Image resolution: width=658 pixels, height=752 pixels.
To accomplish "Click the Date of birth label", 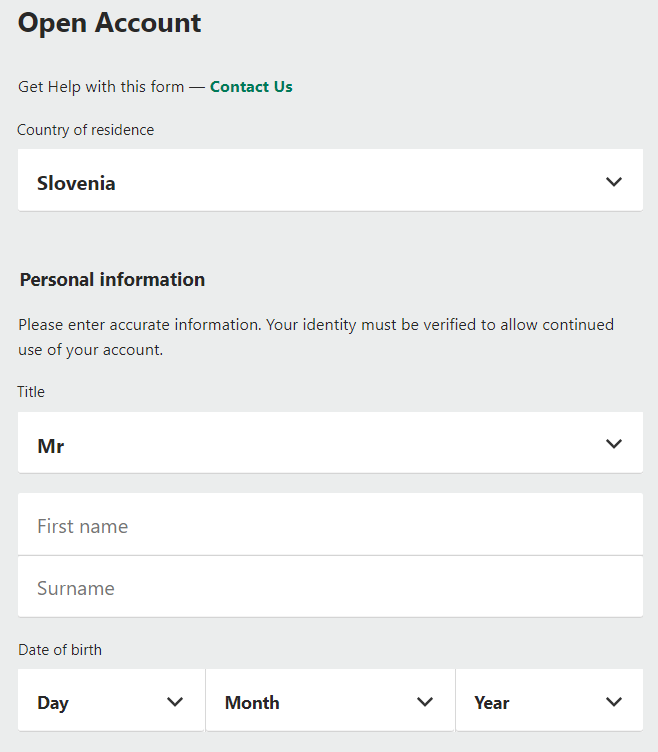I will [x=60, y=650].
